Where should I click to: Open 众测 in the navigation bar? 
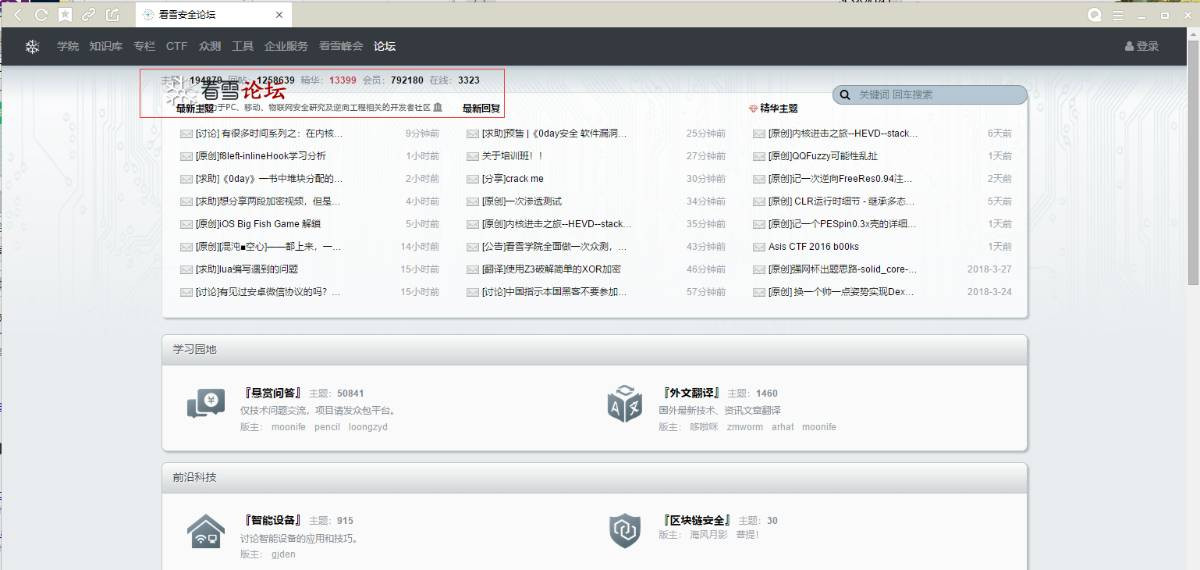tap(209, 47)
